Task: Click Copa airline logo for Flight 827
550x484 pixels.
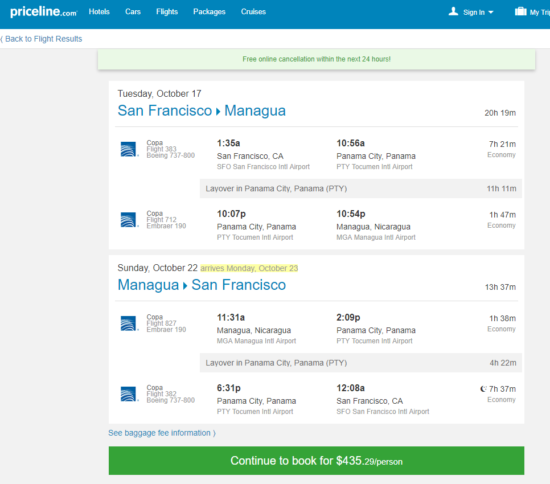Action: point(129,323)
